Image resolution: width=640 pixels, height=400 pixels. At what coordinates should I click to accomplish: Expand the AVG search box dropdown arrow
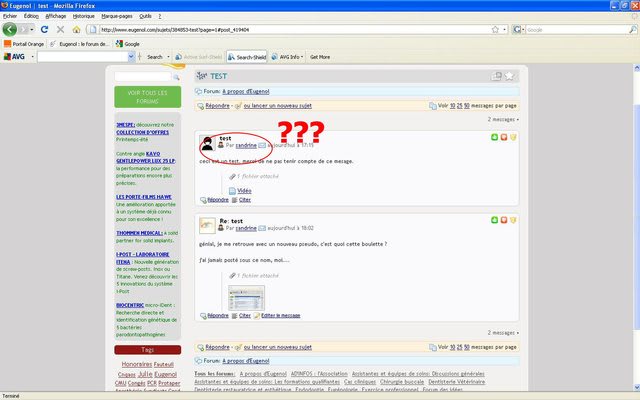(x=133, y=57)
